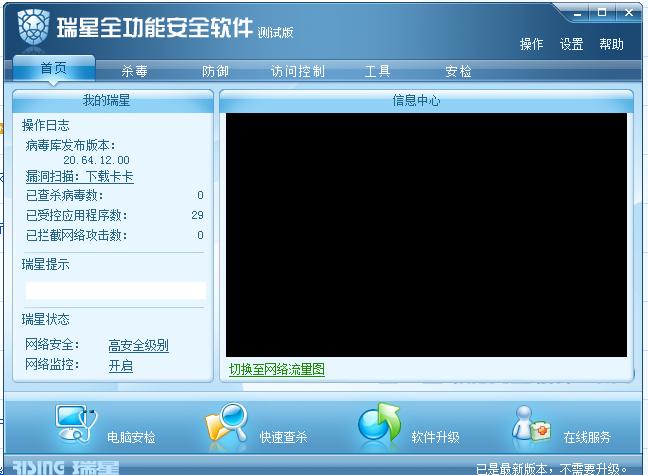Click the 软件升级 button label
This screenshot has height=475, width=648.
pos(436,437)
